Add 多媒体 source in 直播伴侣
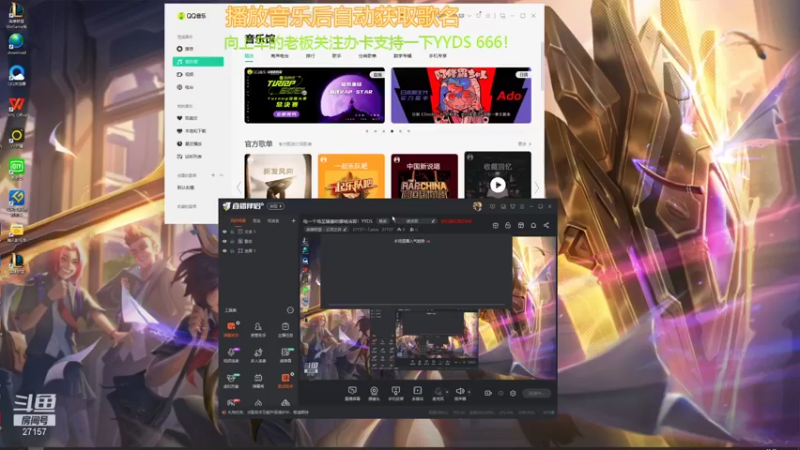Viewport: 800px width, 450px height. point(417,393)
